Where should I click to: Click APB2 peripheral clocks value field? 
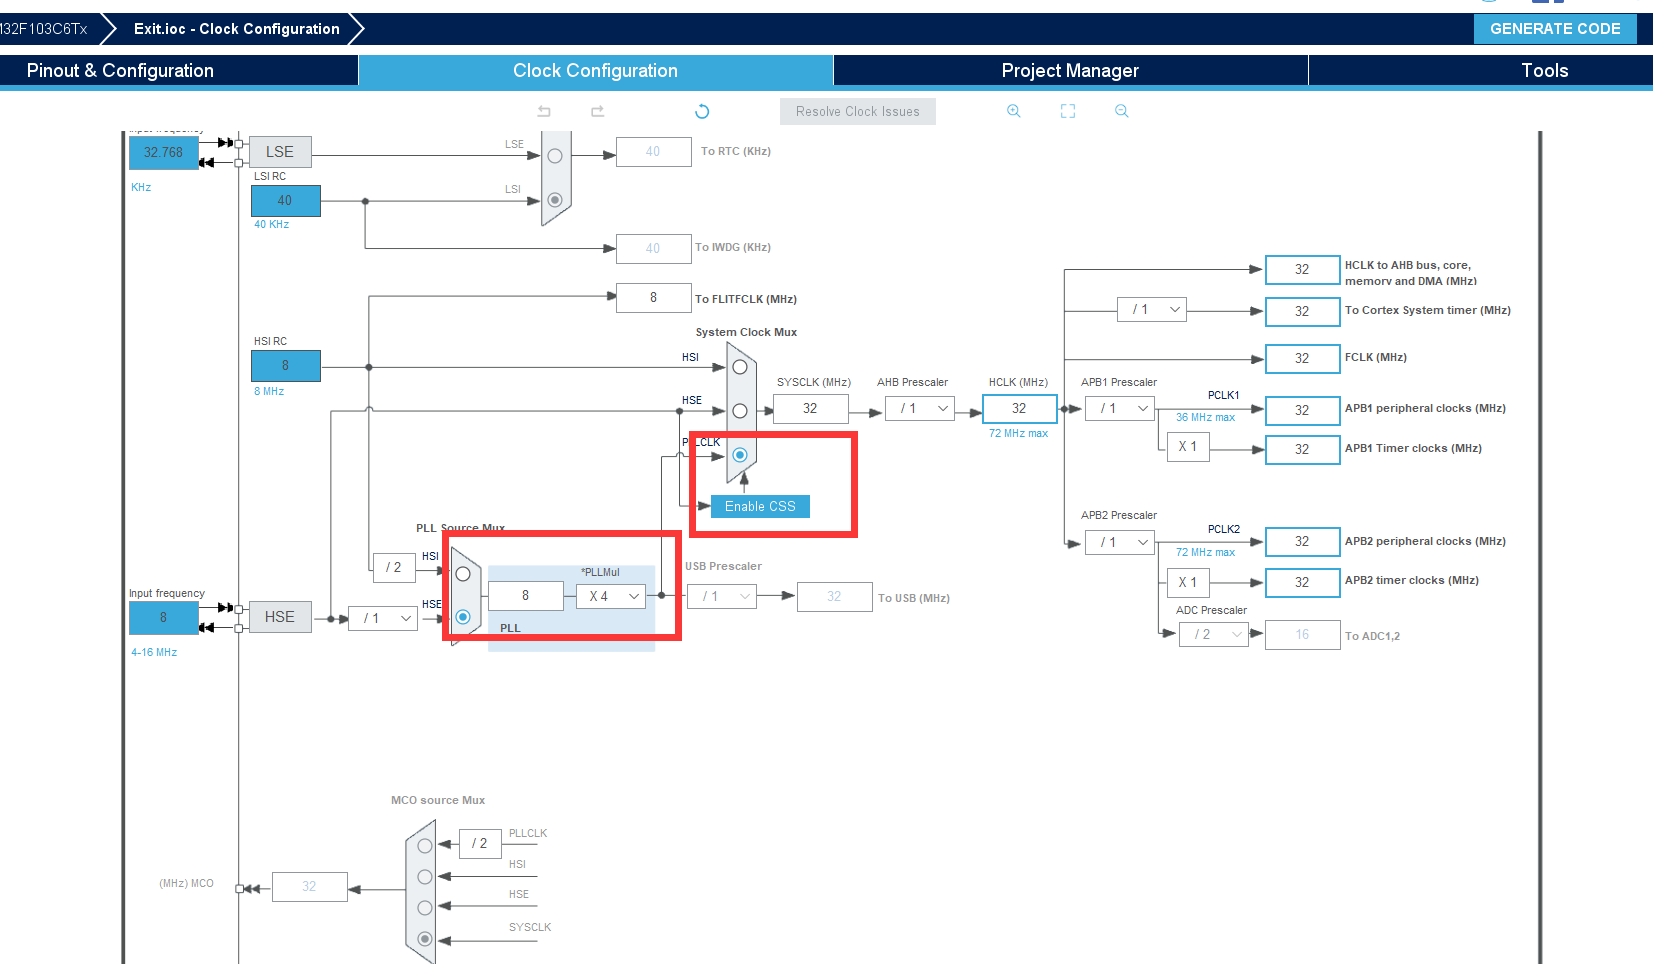click(1302, 541)
